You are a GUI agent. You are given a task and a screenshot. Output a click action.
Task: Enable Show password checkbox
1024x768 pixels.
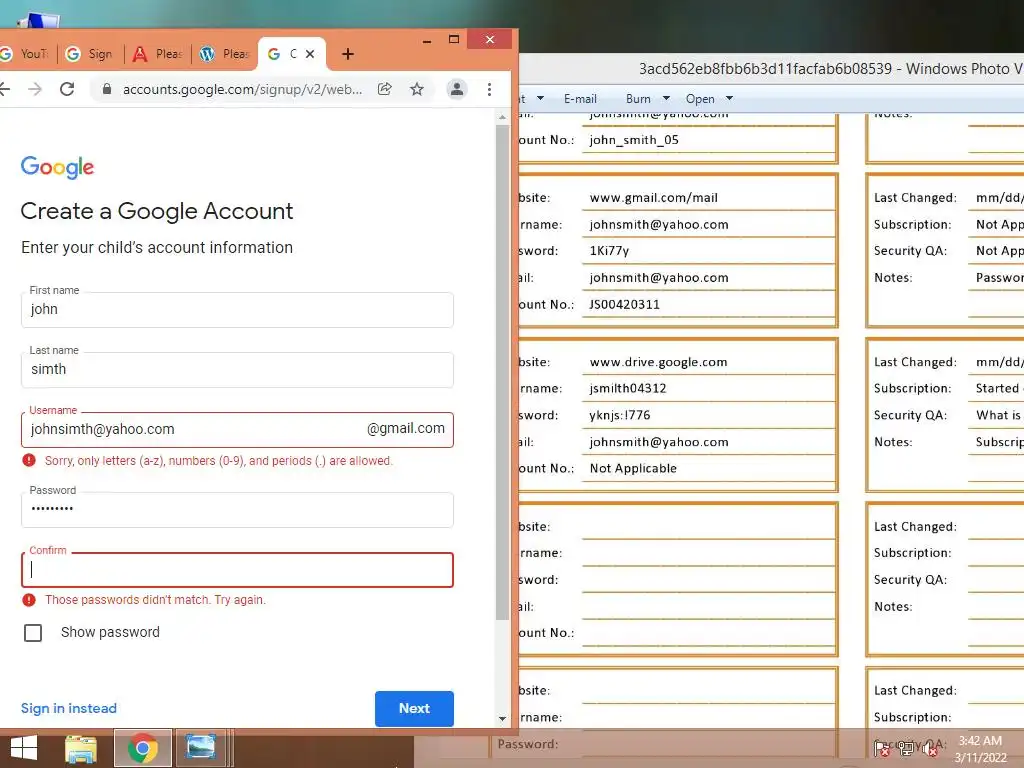[x=33, y=632]
